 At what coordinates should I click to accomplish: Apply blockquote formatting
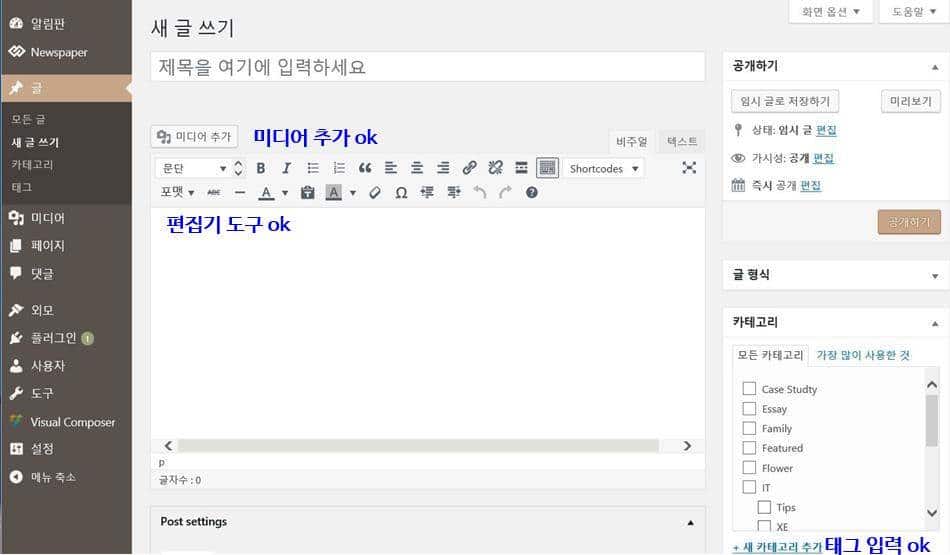[365, 168]
